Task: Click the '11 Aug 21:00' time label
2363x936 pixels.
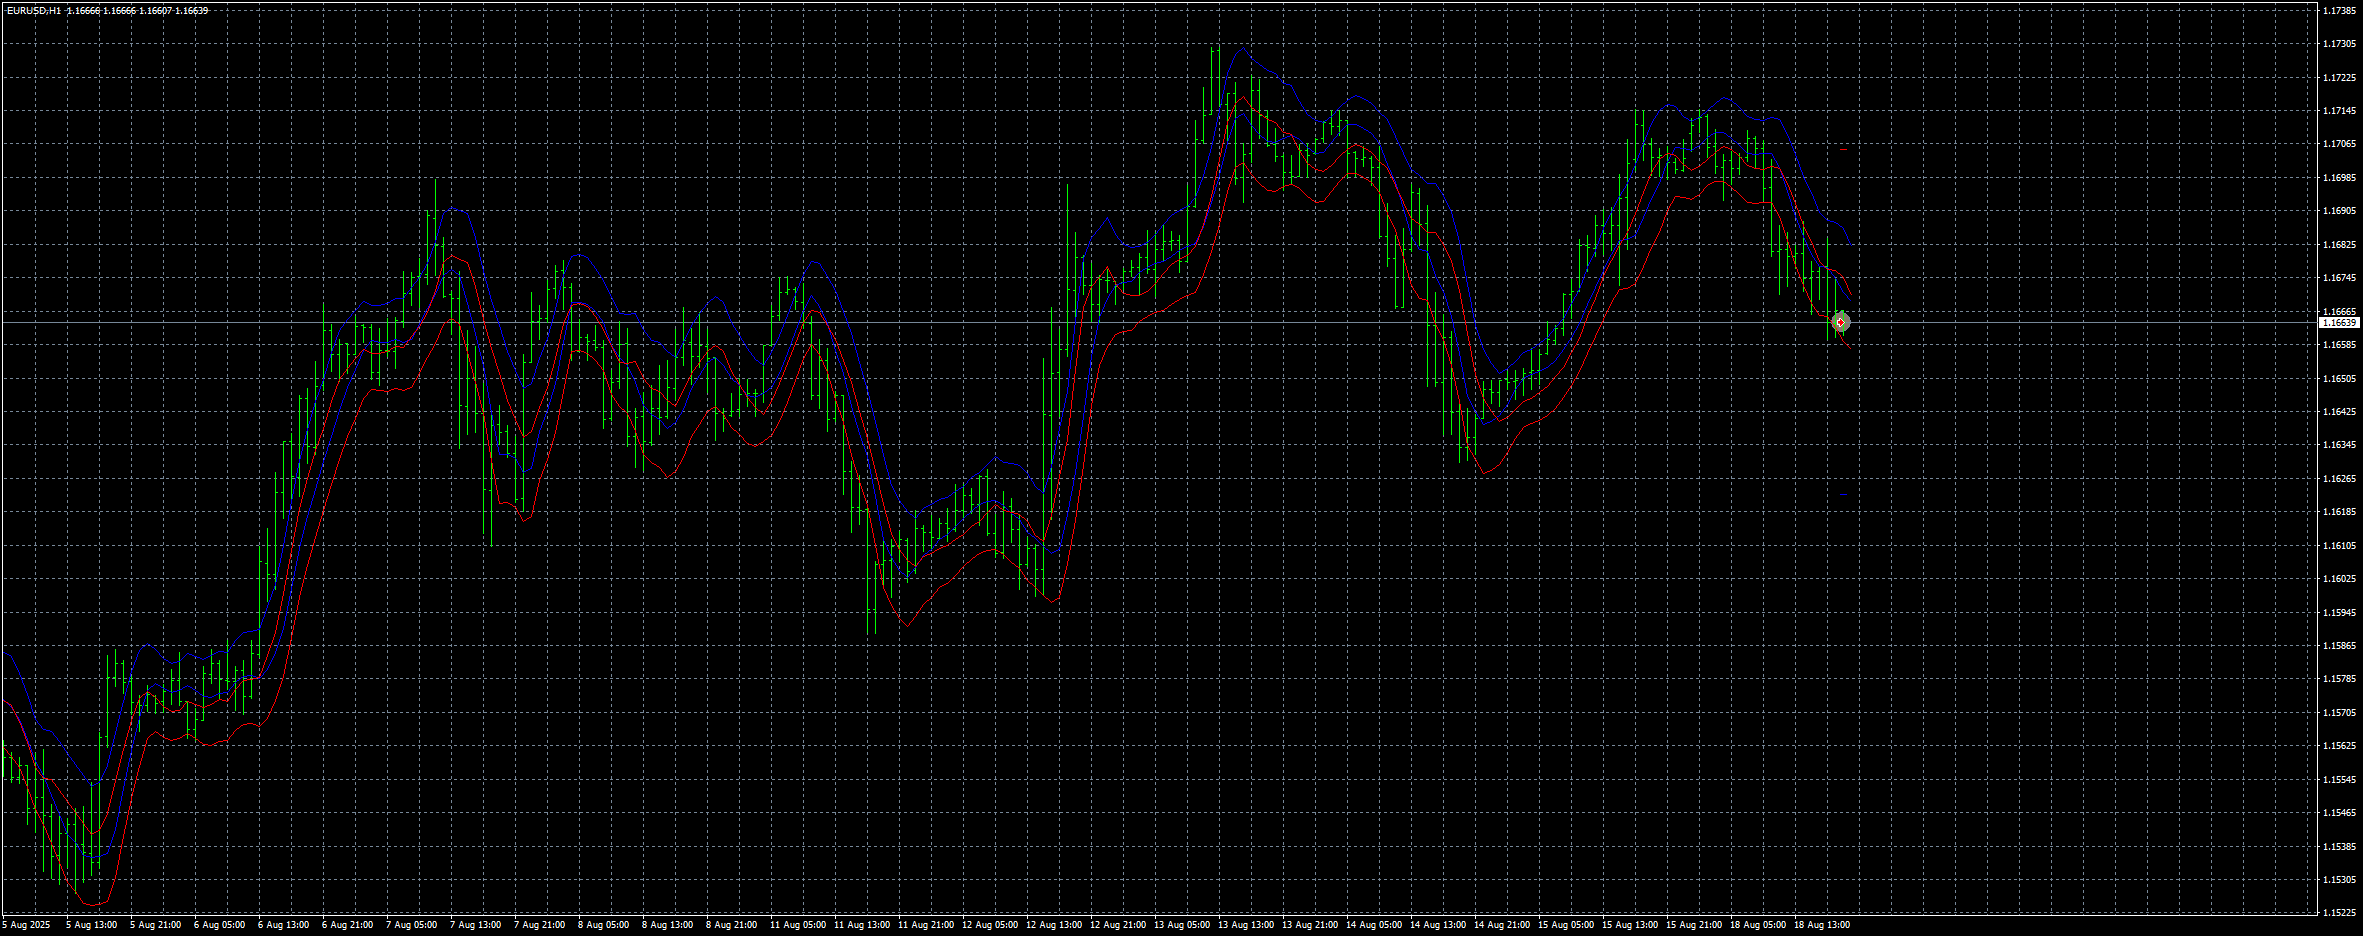Action: pyautogui.click(x=926, y=925)
